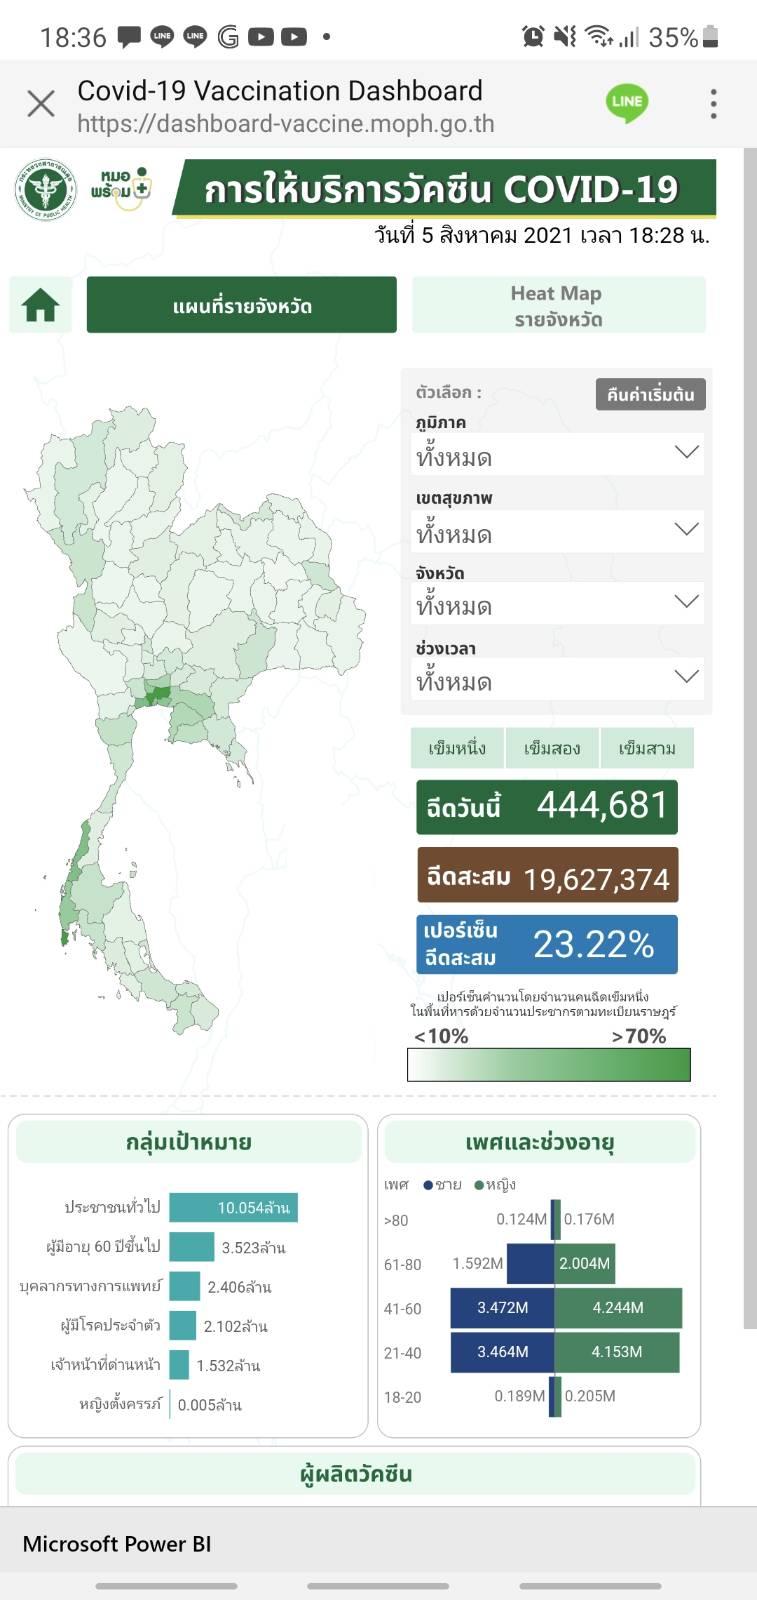Image resolution: width=757 pixels, height=1600 pixels.
Task: Click the green percentage gradient legend bar
Action: pyautogui.click(x=549, y=1065)
